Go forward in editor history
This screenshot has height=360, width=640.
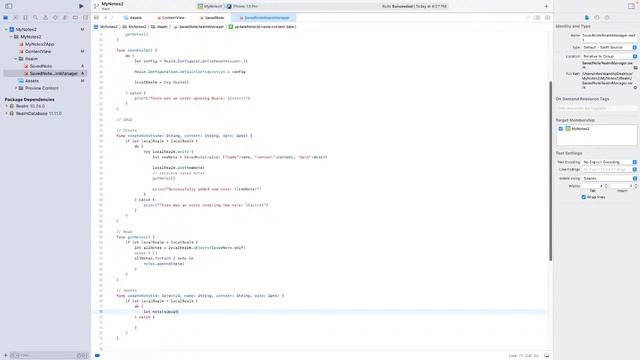point(112,18)
